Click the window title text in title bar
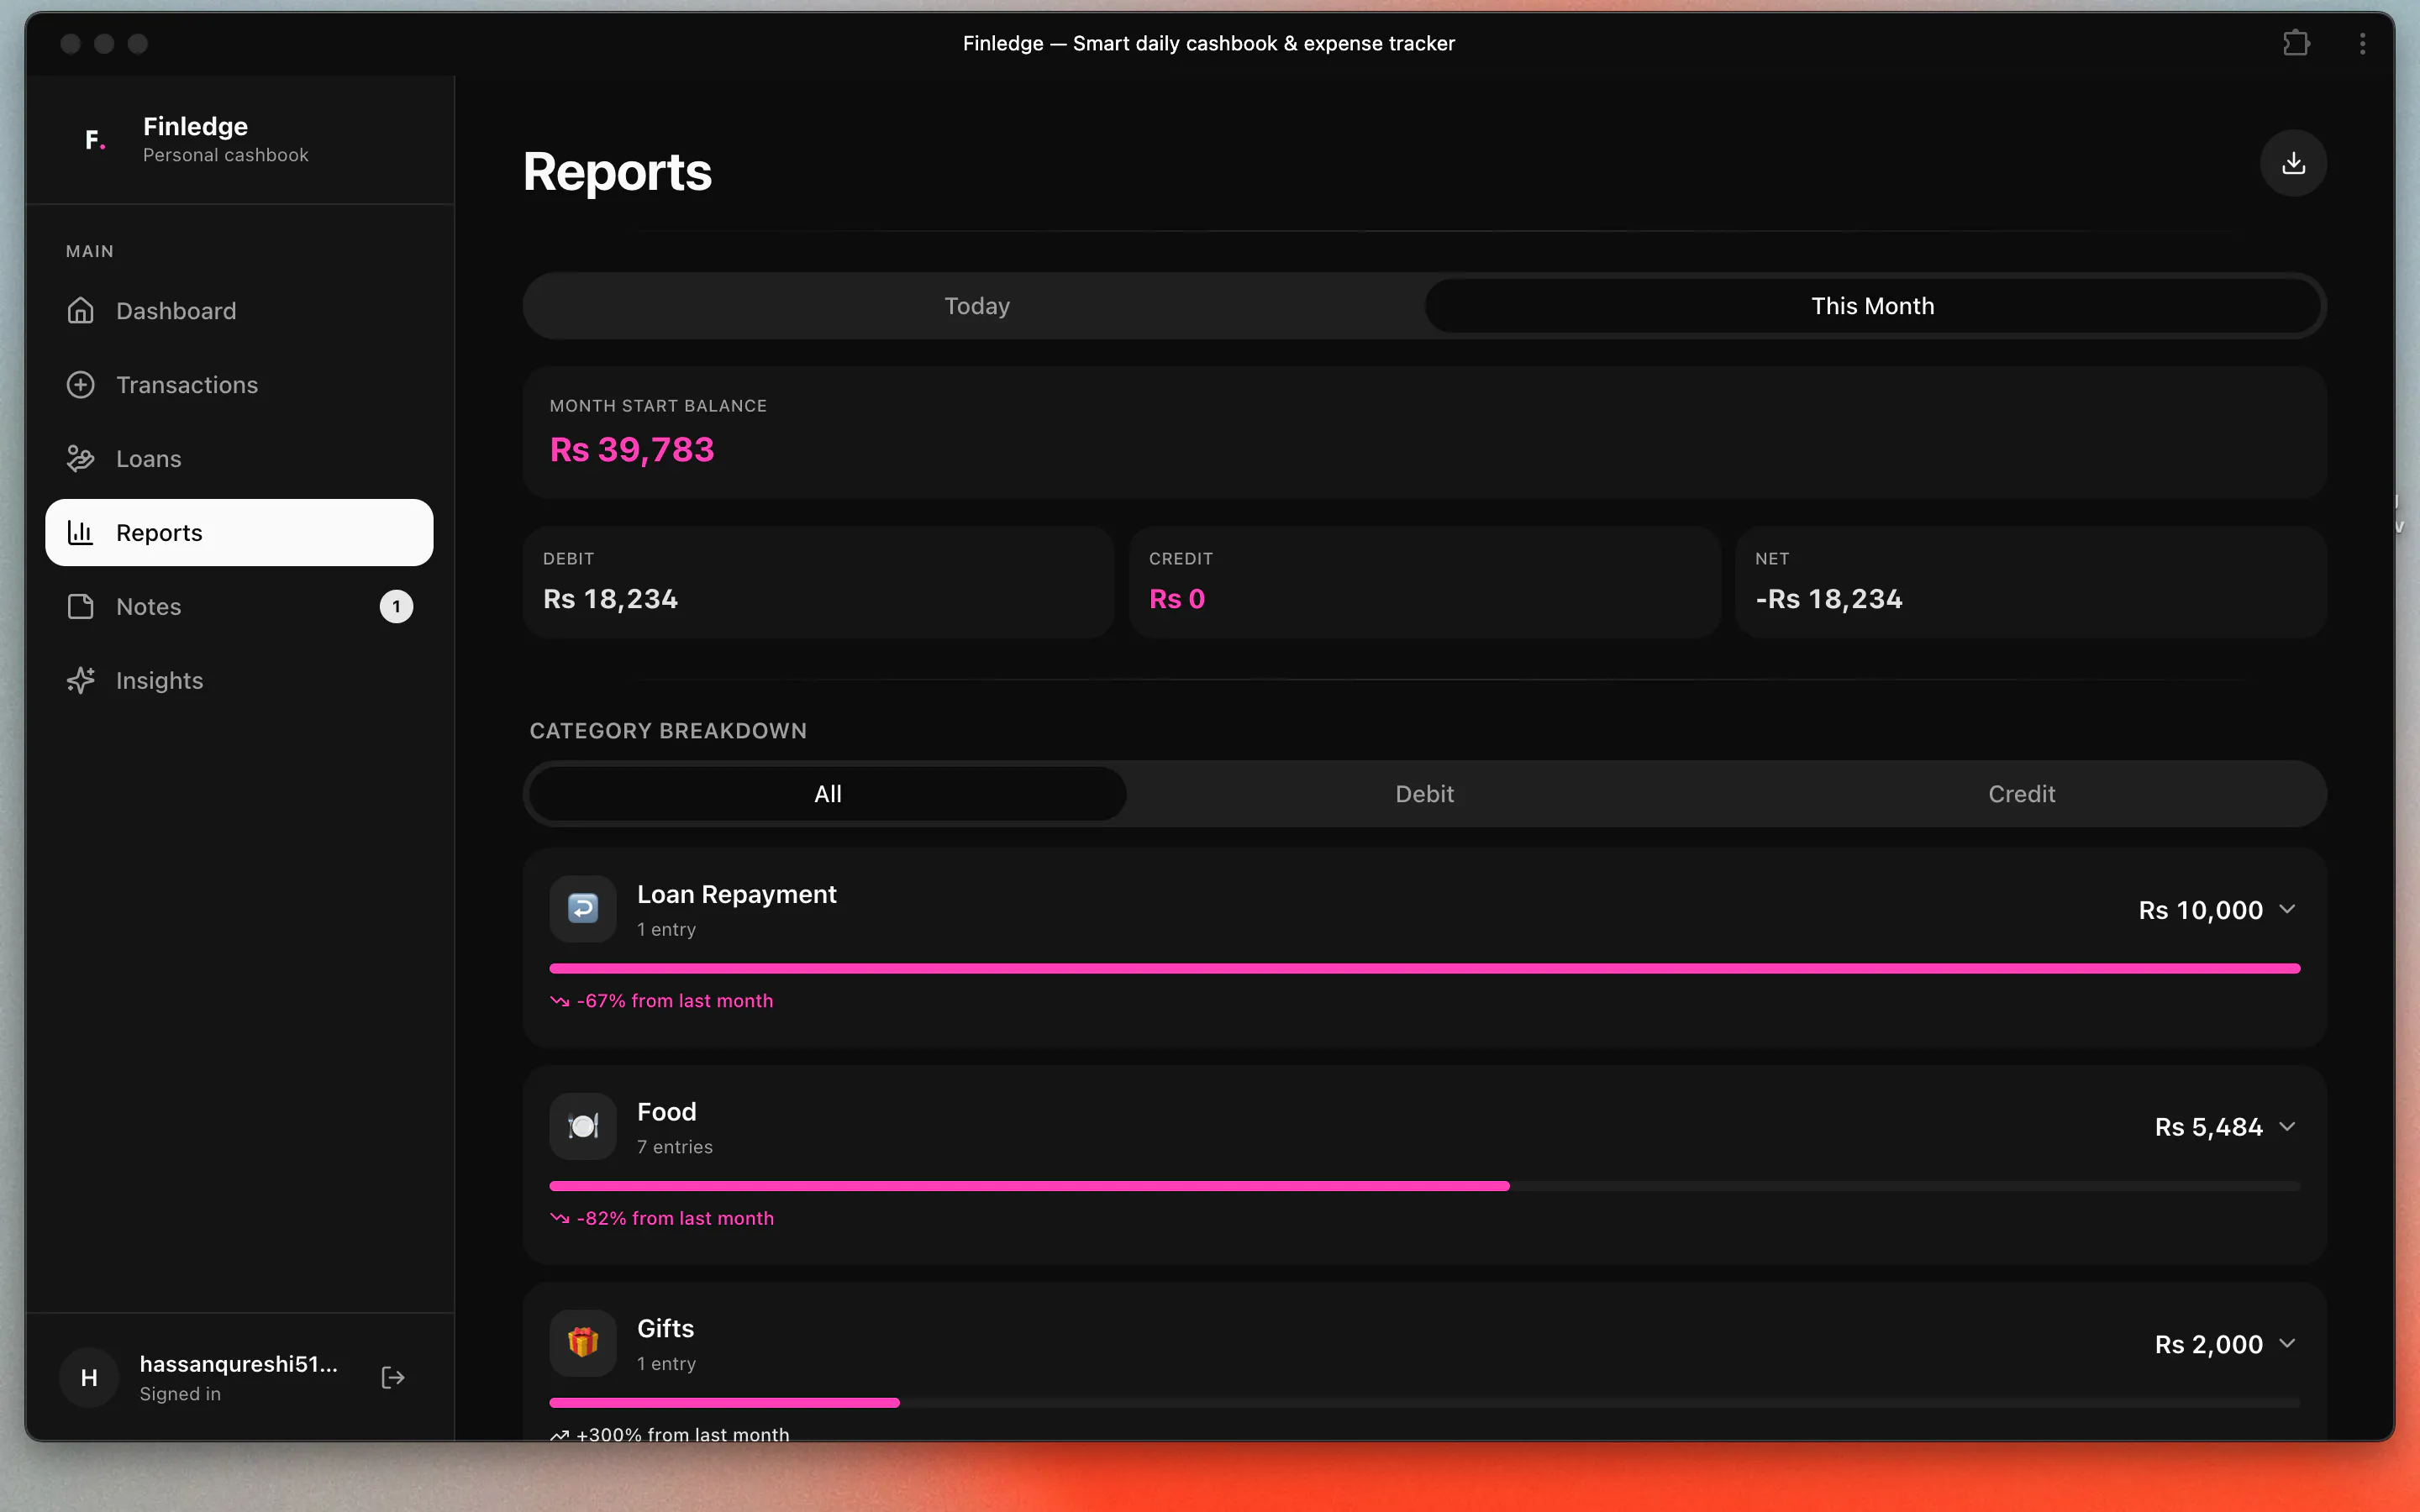The image size is (2420, 1512). tap(1209, 43)
